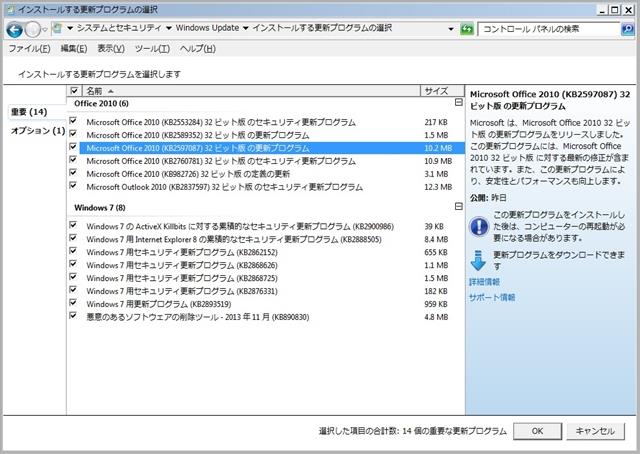Select the KB2553284 Office security update row
Screen dimensions: 640x454
point(272,122)
